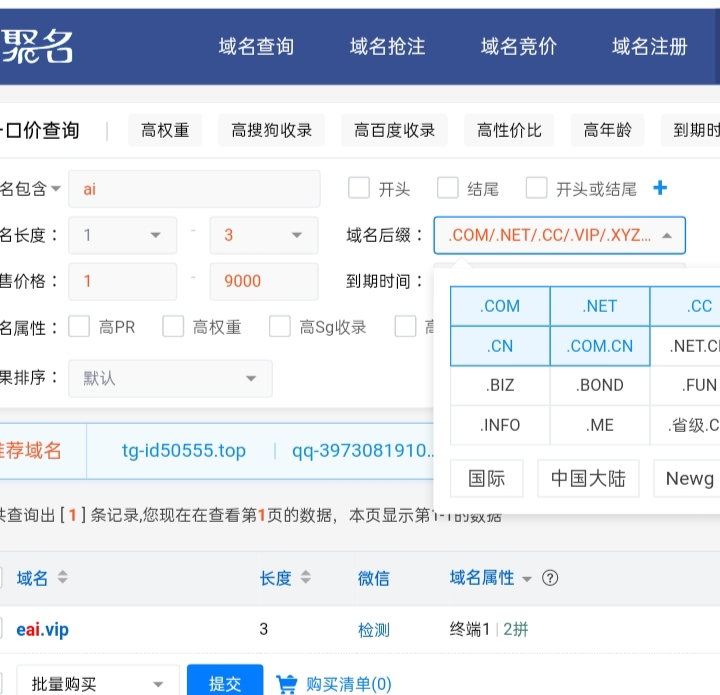This screenshot has height=695, width=720.
Task: Check the 高权重 attribute checkbox
Action: click(x=173, y=326)
